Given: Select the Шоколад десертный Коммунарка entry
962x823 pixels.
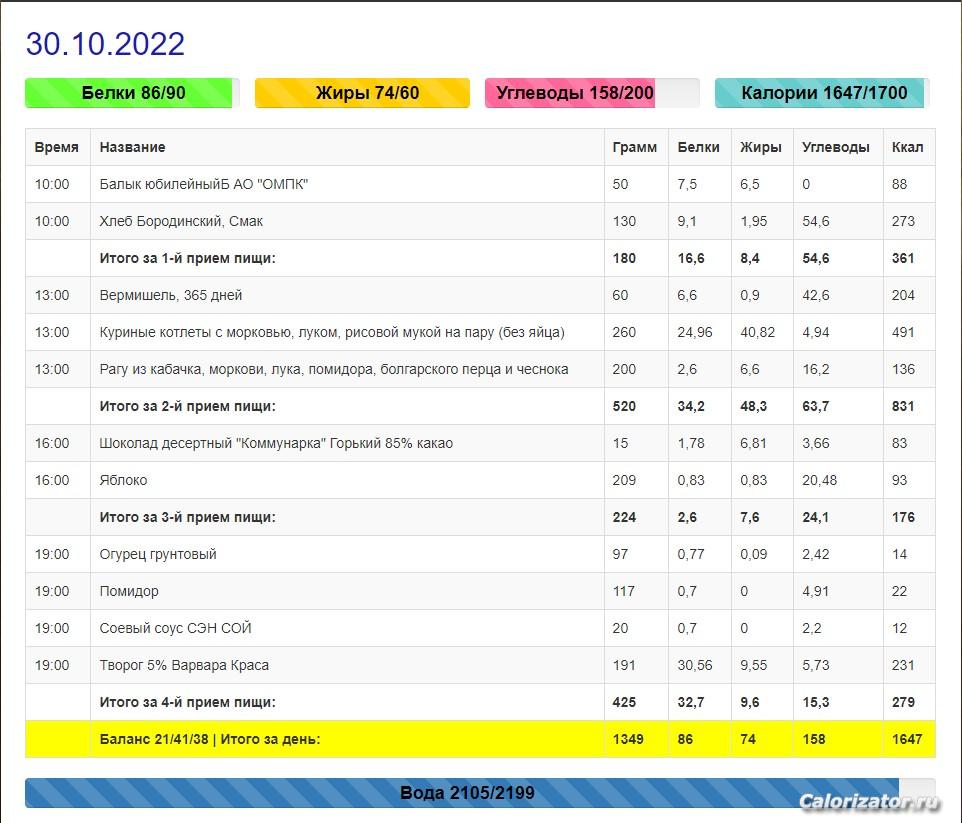Looking at the screenshot, I should pos(276,443).
